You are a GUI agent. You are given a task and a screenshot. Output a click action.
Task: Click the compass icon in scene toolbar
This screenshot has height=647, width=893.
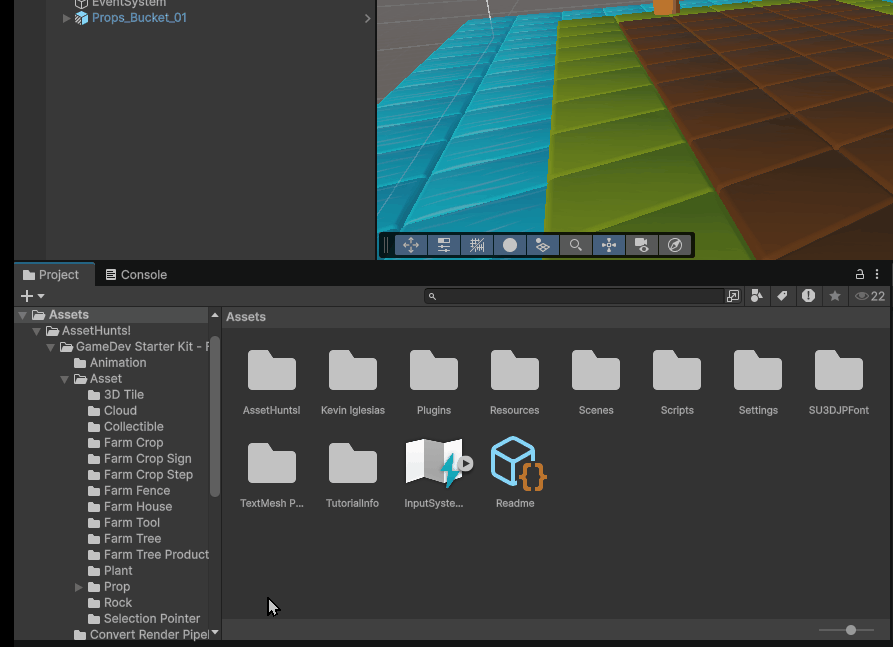675,245
